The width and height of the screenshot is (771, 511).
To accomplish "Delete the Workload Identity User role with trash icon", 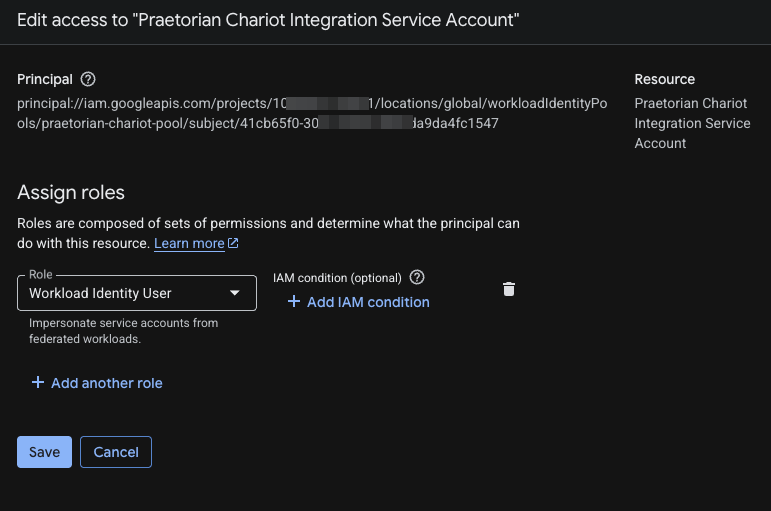I will pos(509,289).
